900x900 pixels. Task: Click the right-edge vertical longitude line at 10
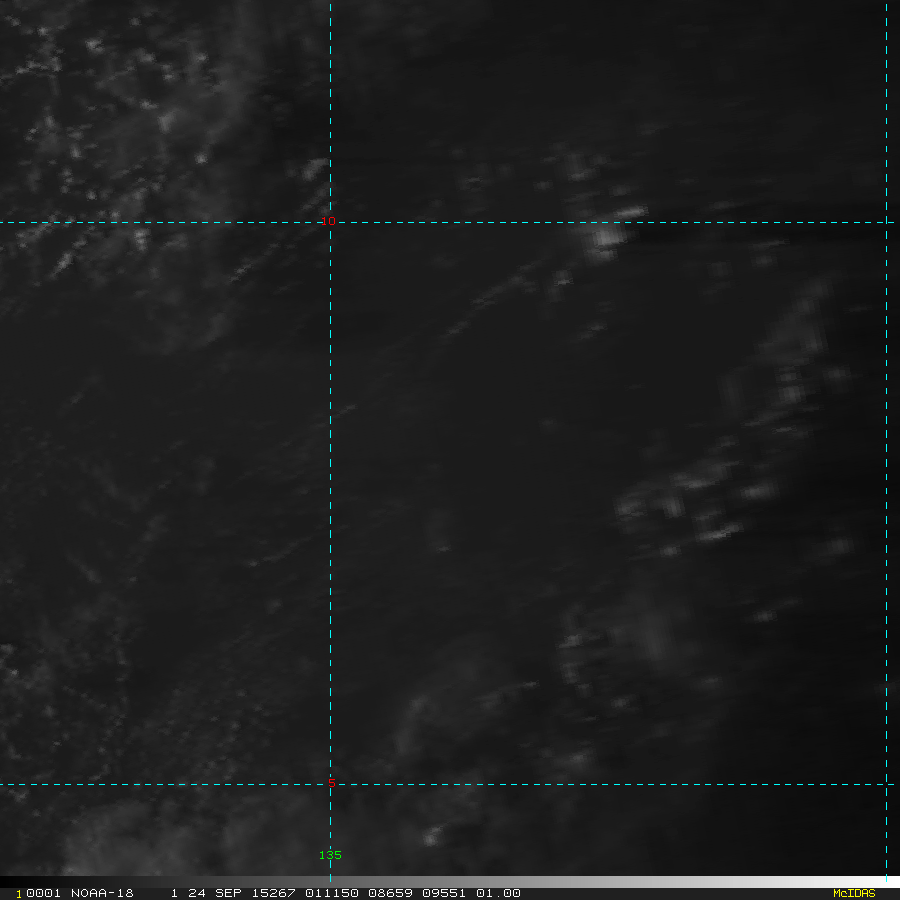886,222
